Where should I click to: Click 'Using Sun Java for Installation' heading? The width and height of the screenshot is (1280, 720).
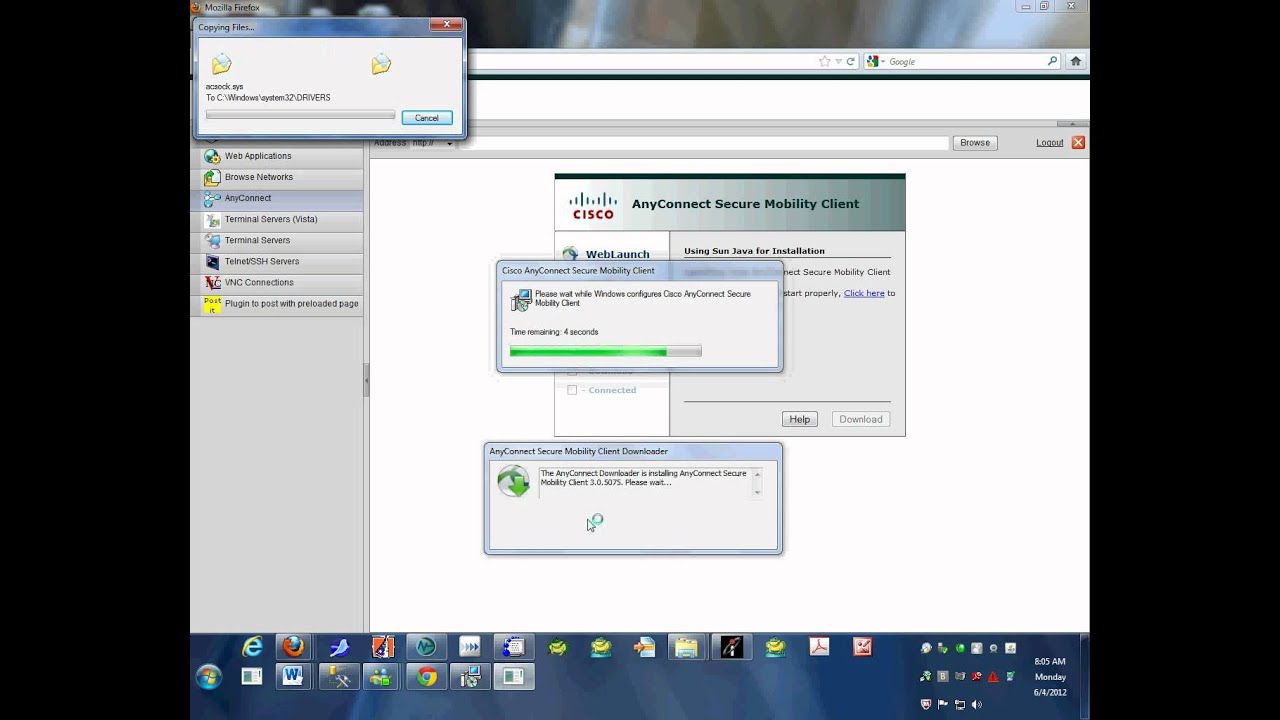pyautogui.click(x=755, y=251)
